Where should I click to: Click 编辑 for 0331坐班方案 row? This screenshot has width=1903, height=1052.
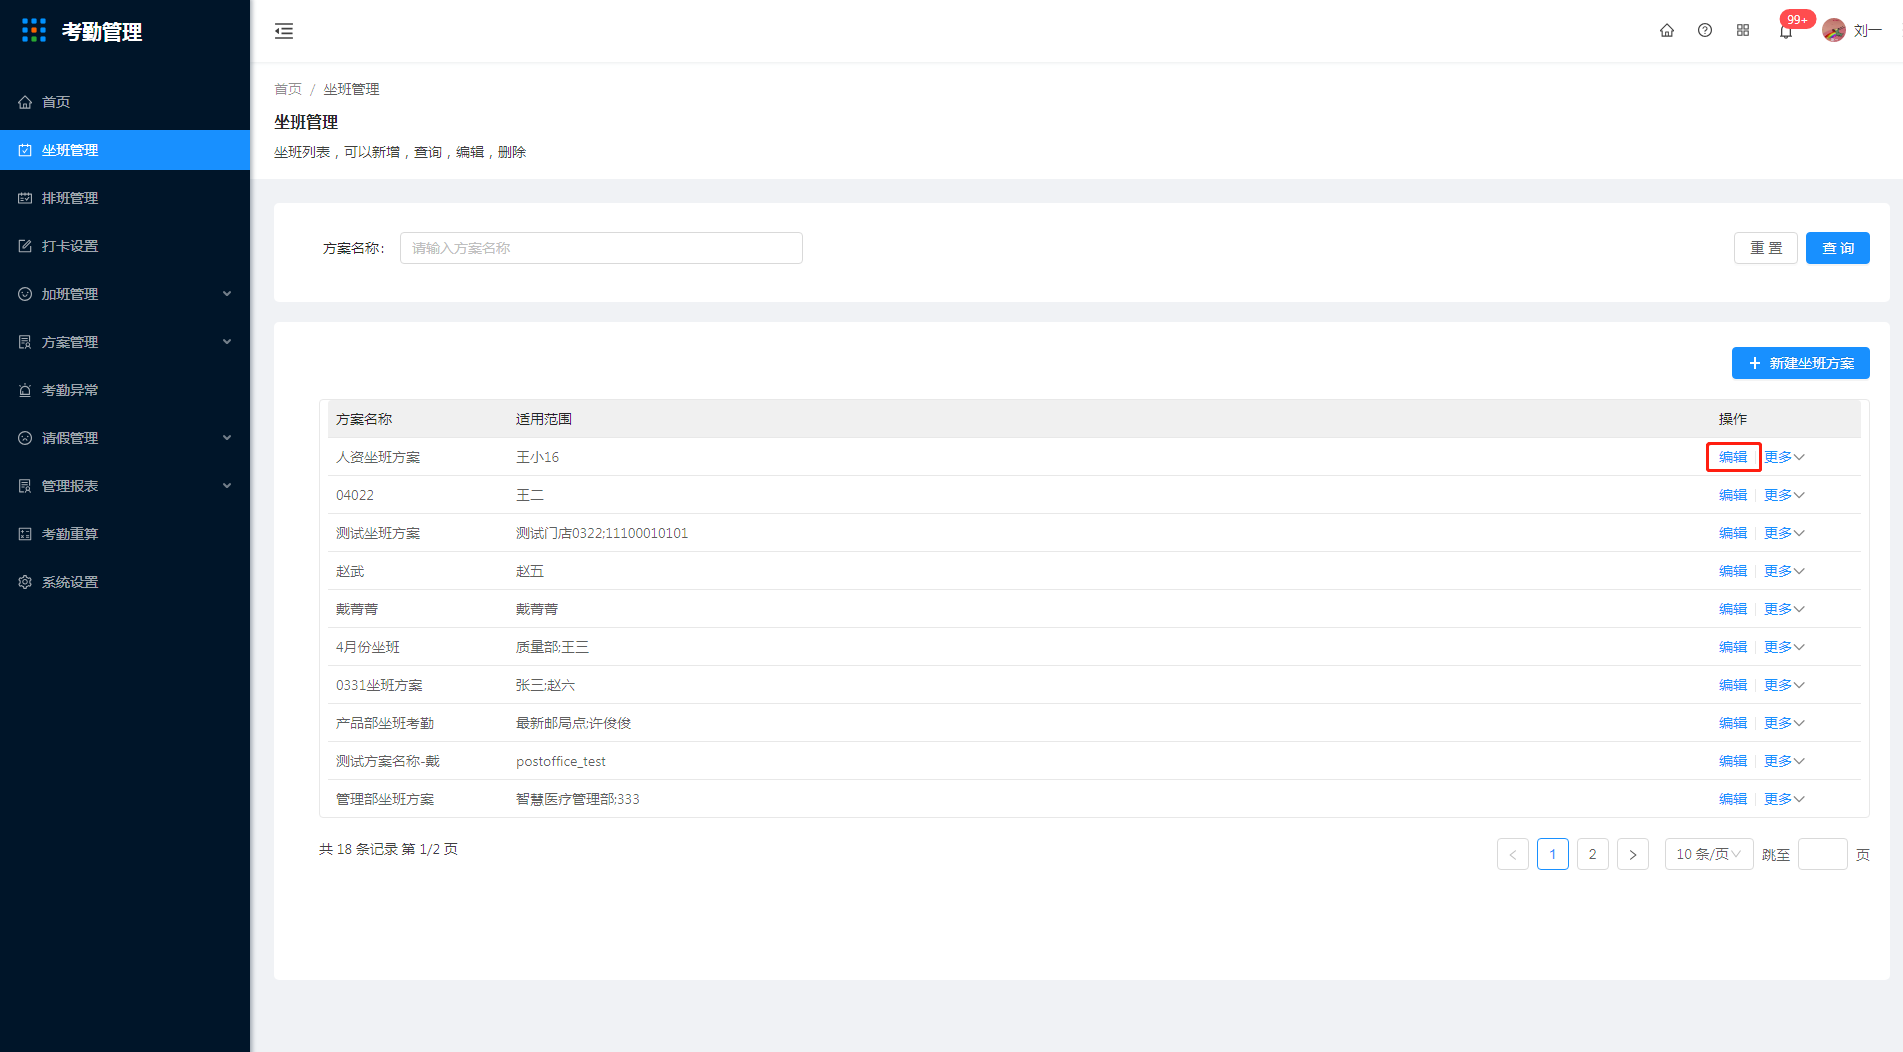(1733, 685)
